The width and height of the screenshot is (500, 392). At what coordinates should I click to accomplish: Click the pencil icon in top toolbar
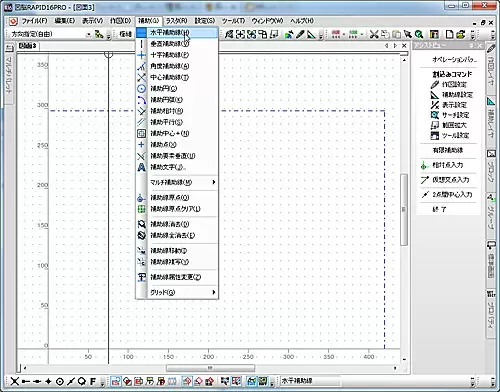(x=300, y=34)
